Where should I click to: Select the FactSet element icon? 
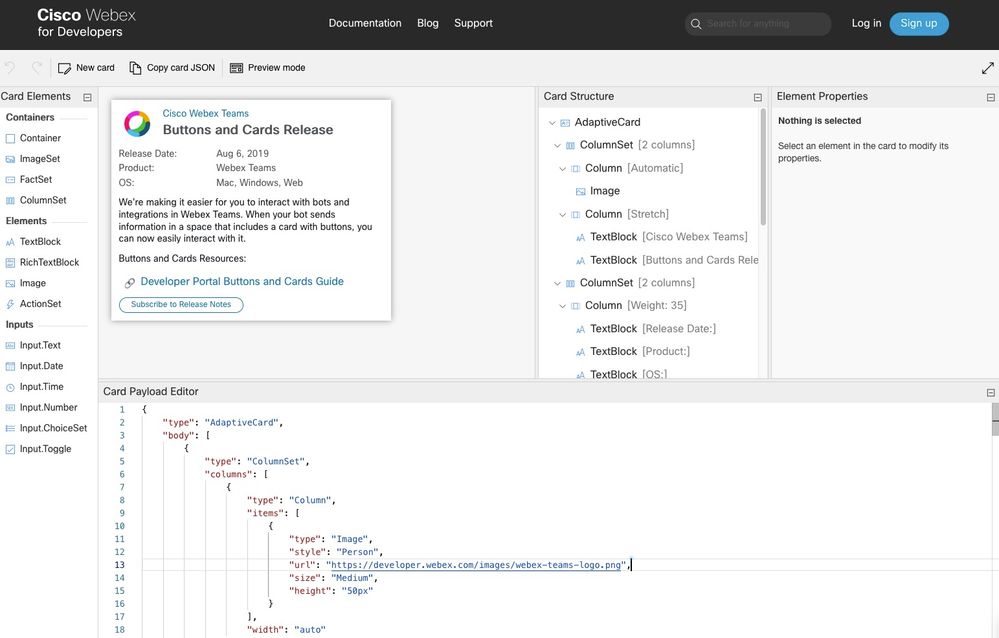10,180
